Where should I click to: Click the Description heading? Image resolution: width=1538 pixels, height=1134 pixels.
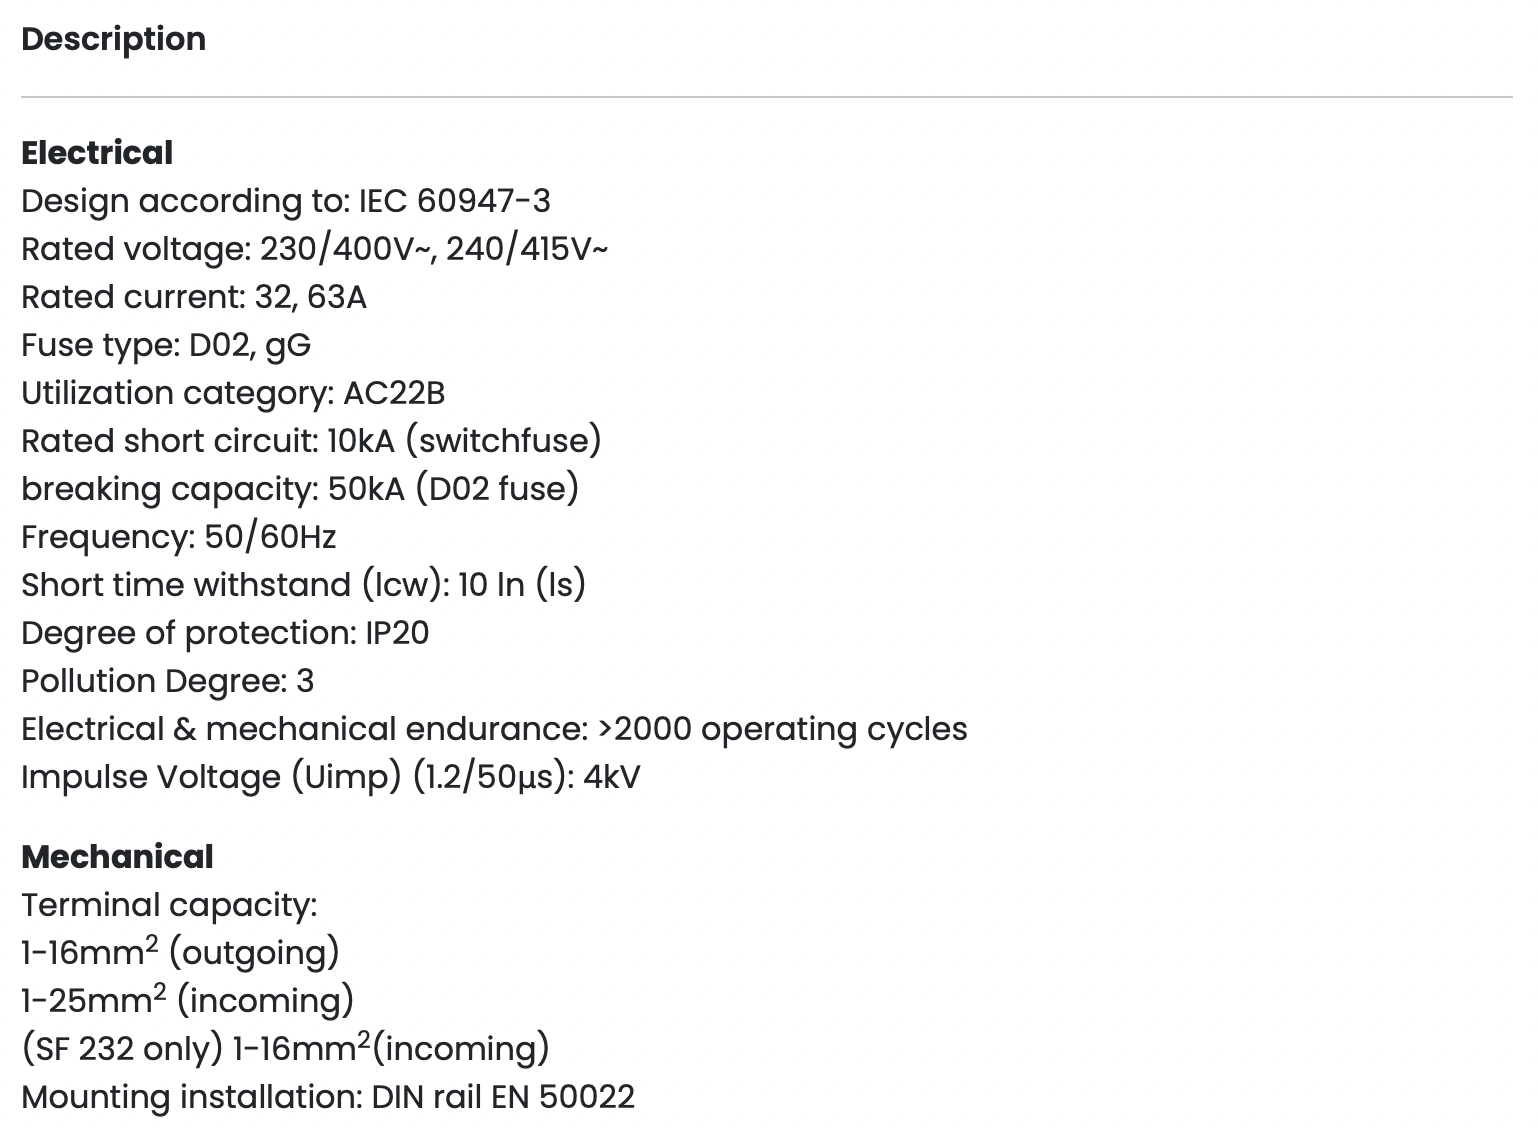[x=113, y=39]
